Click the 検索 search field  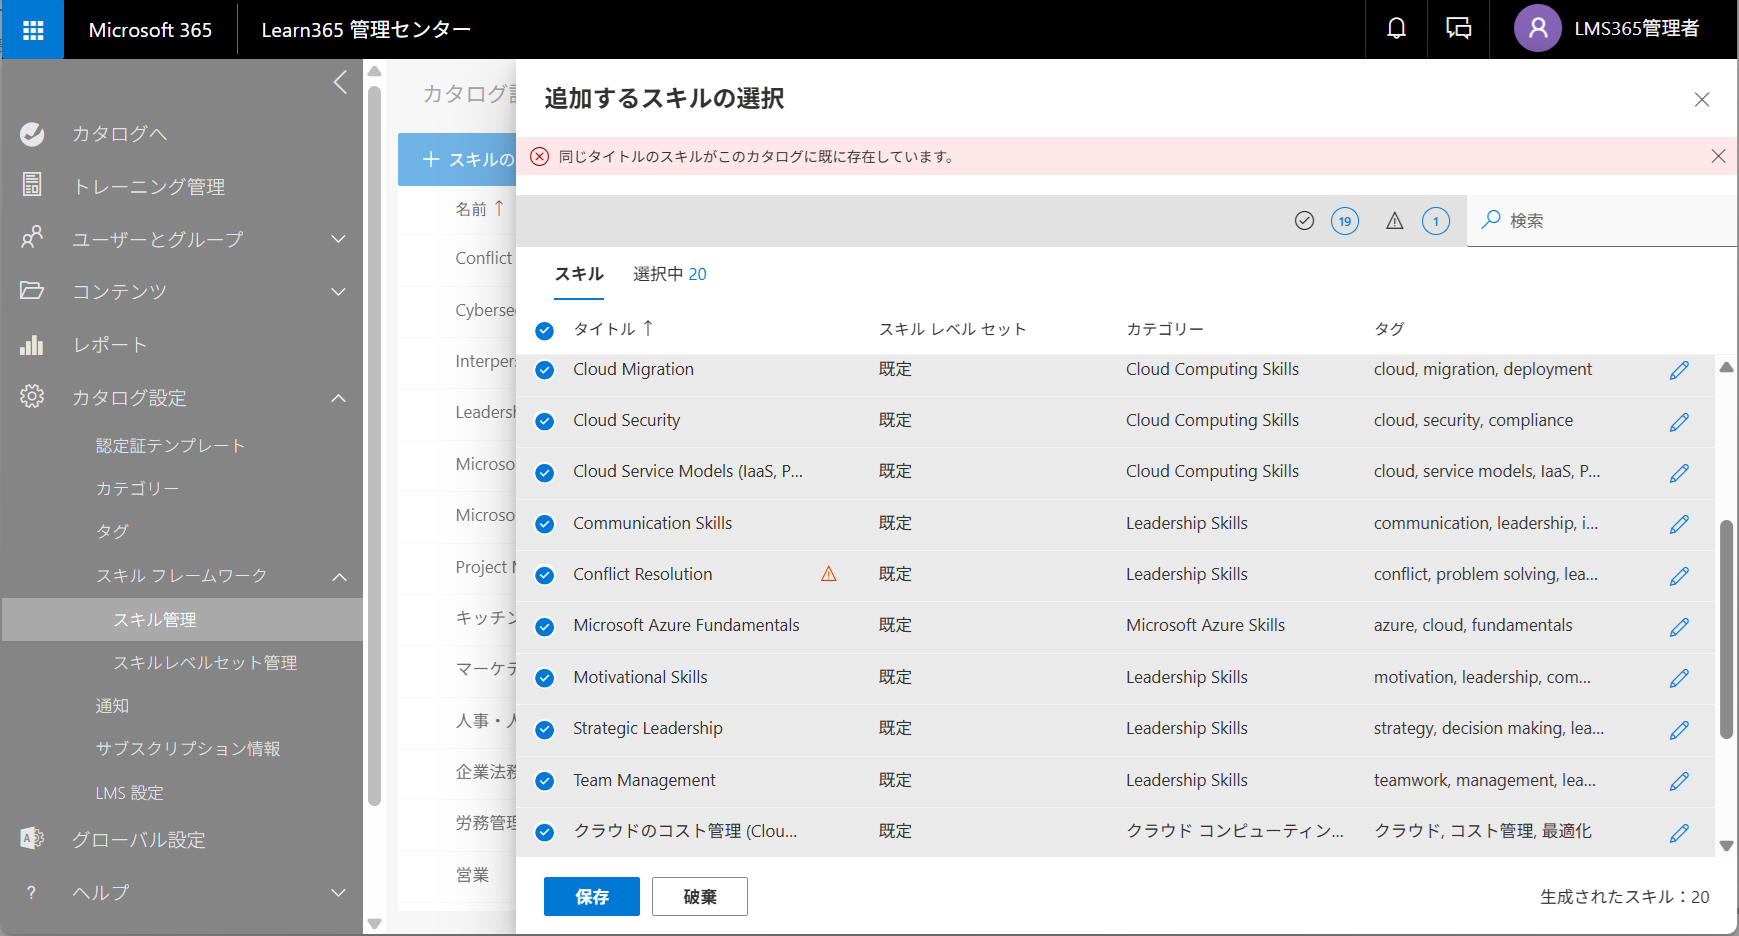pos(1602,221)
